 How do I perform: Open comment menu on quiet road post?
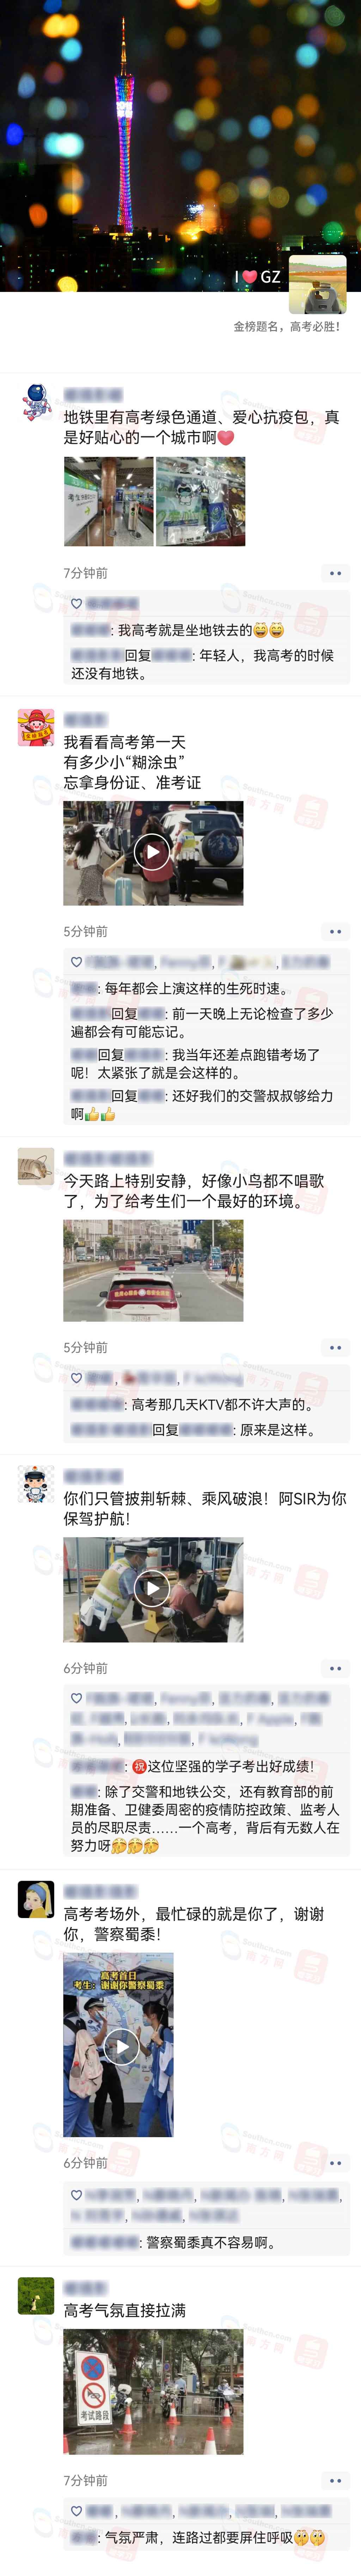(335, 1348)
